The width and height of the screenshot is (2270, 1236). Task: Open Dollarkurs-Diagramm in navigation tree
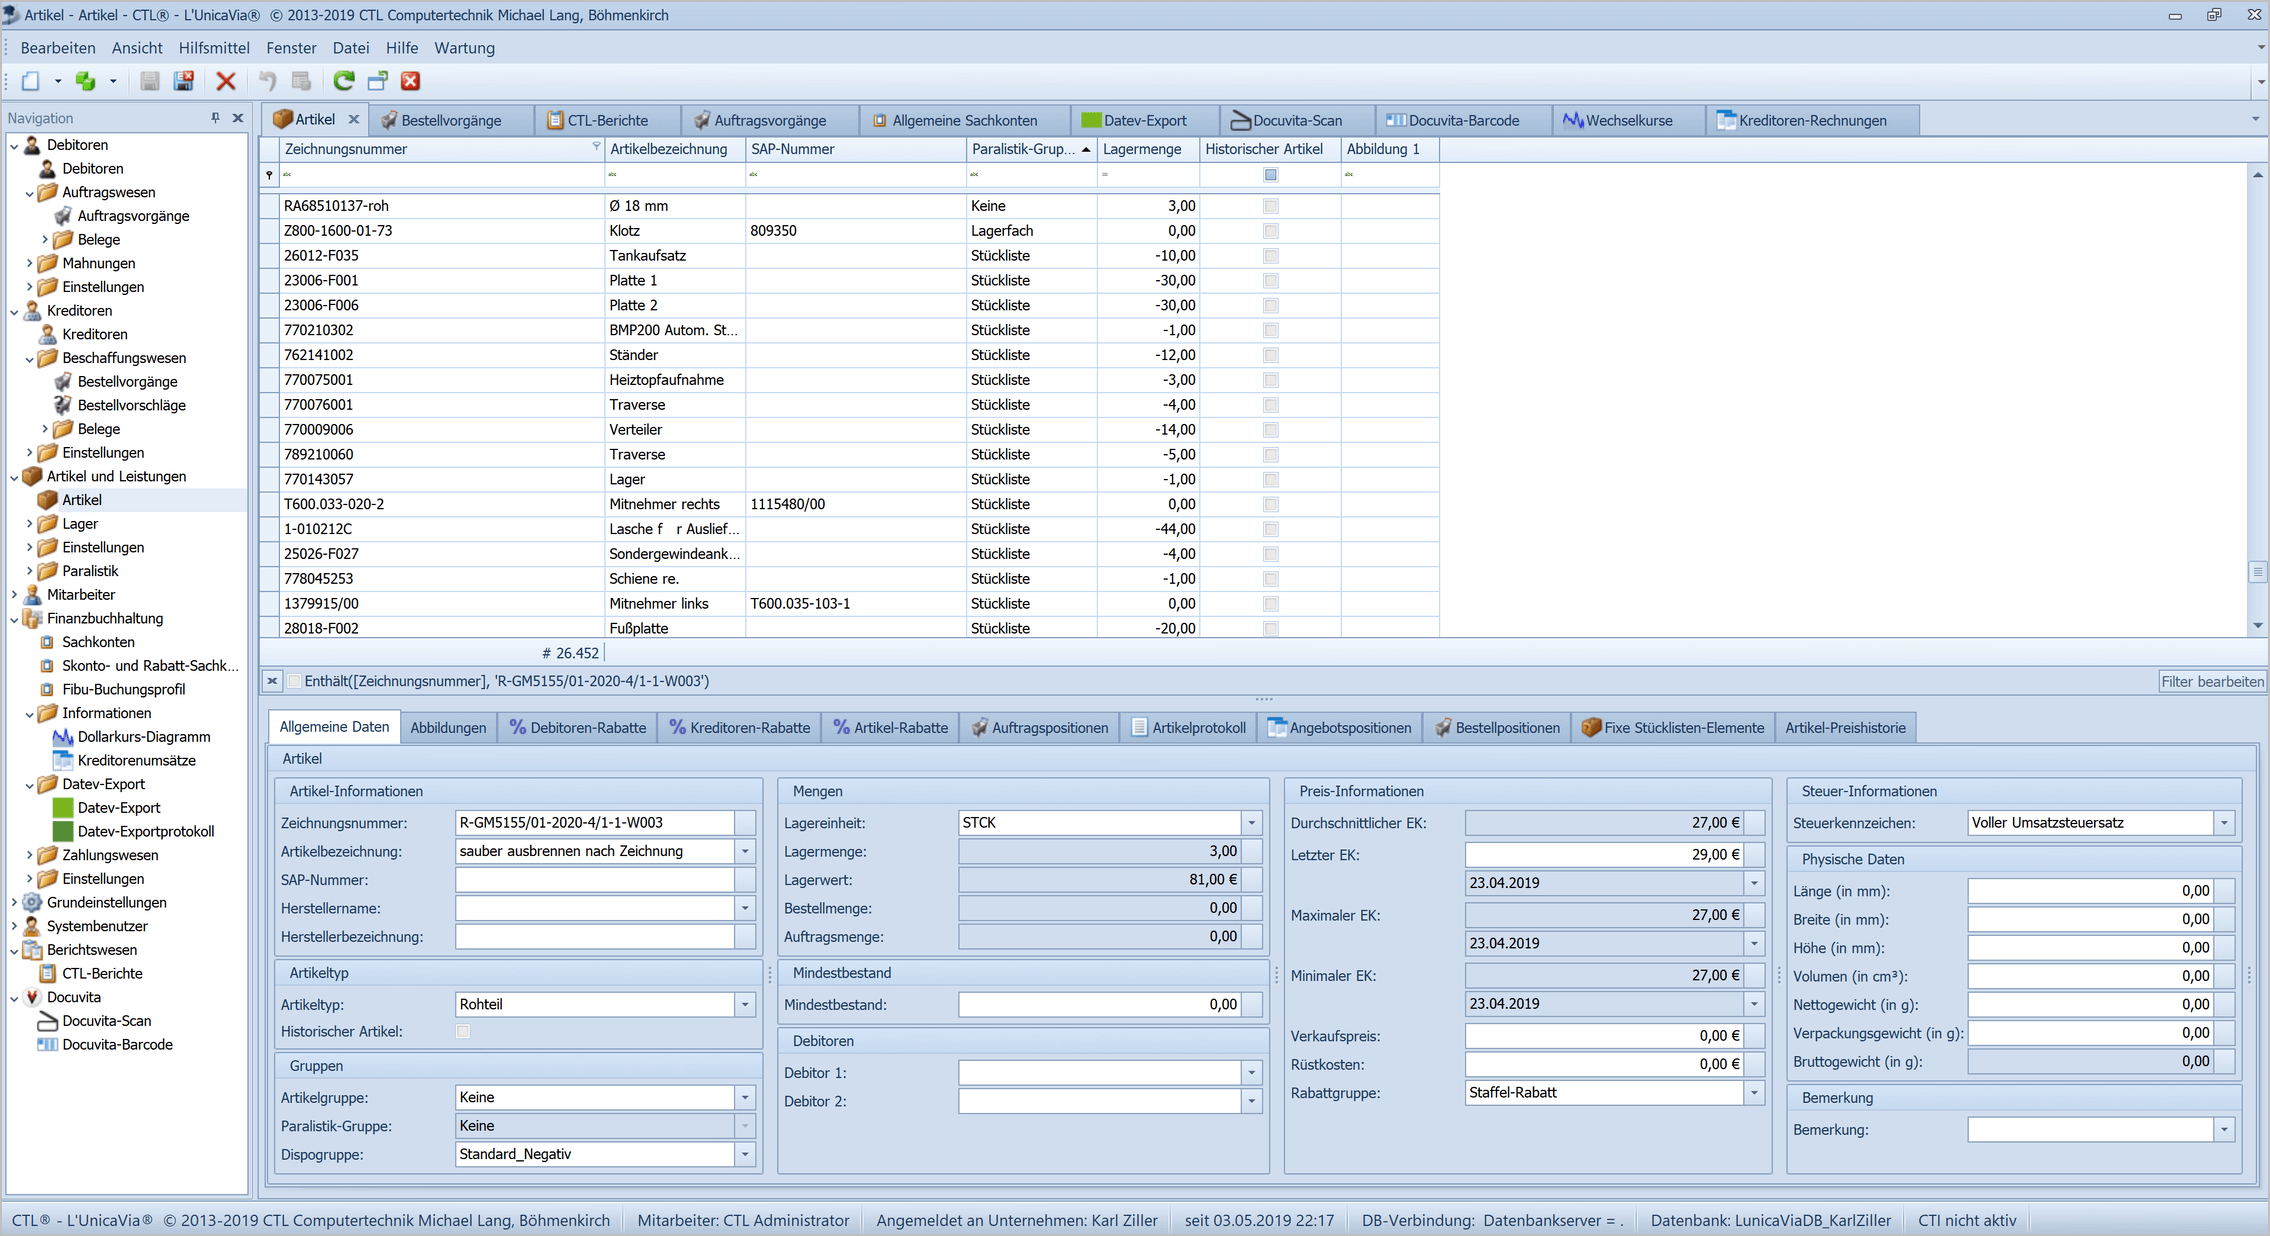(143, 737)
